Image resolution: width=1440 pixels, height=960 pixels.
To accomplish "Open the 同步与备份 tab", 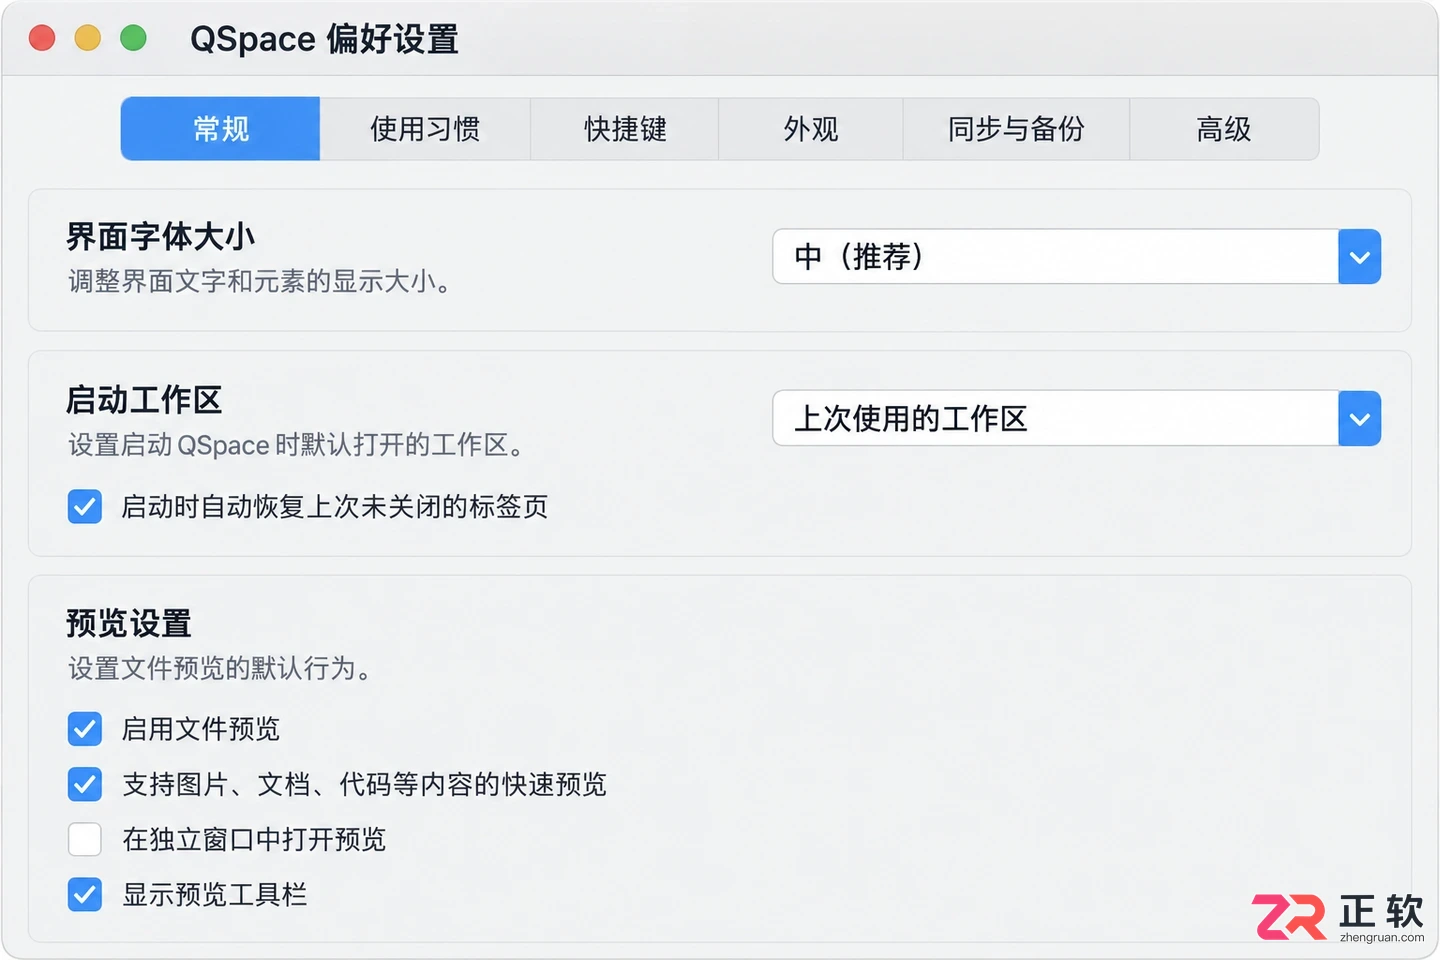I will click(x=1016, y=129).
